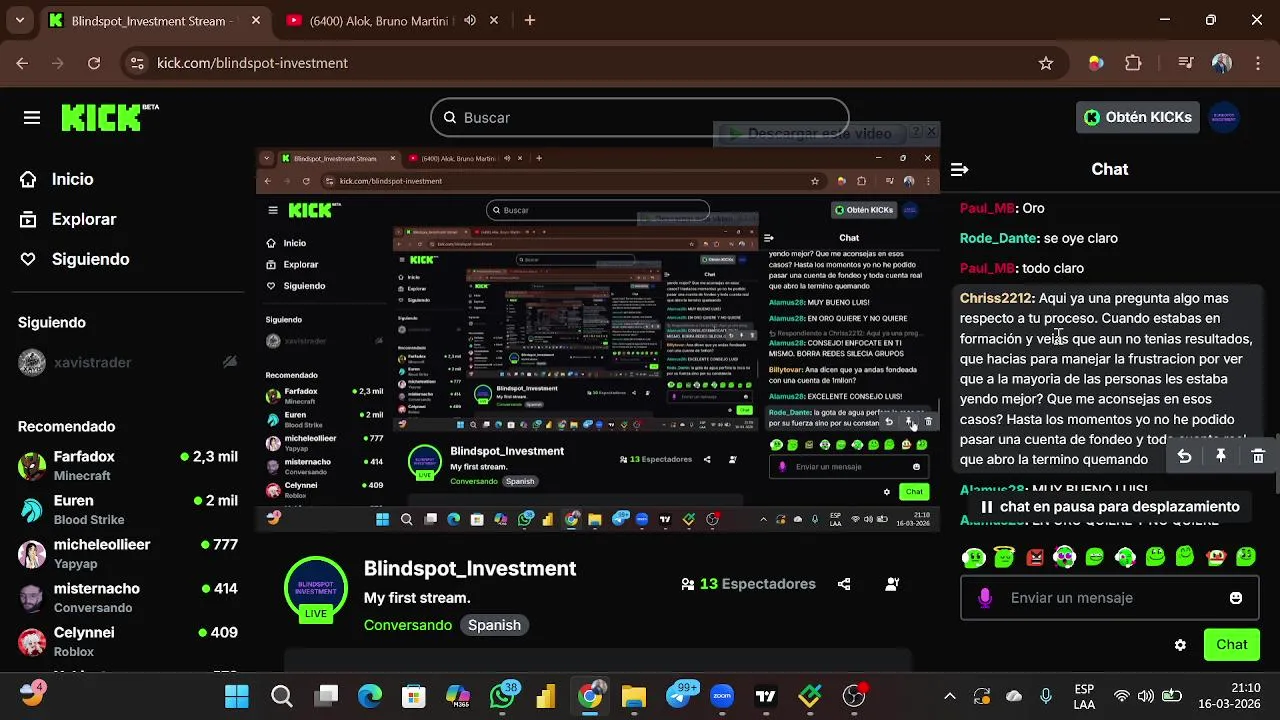Collapse the chat panel with arrow icon

point(959,170)
